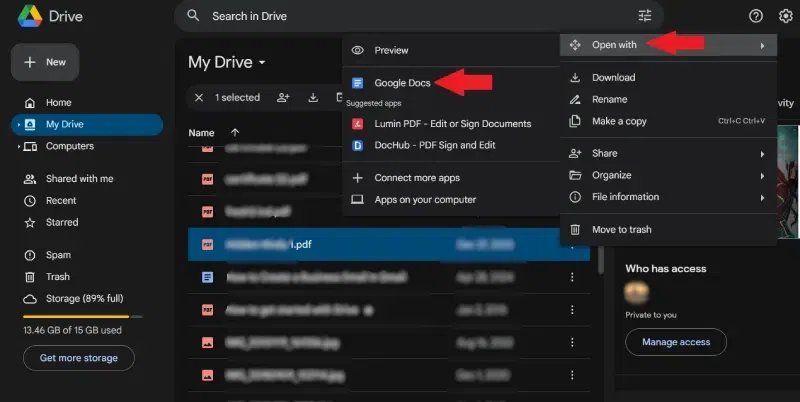Image resolution: width=800 pixels, height=402 pixels.
Task: Open Google Drive logo home
Action: 30,16
